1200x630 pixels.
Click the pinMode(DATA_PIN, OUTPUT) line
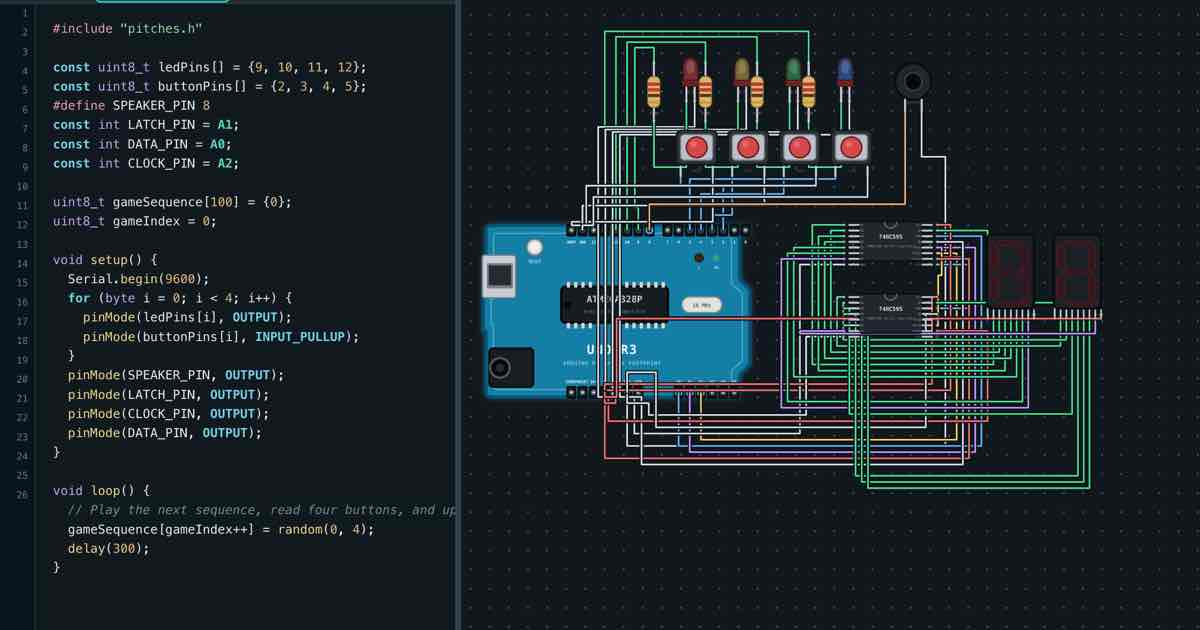[165, 433]
